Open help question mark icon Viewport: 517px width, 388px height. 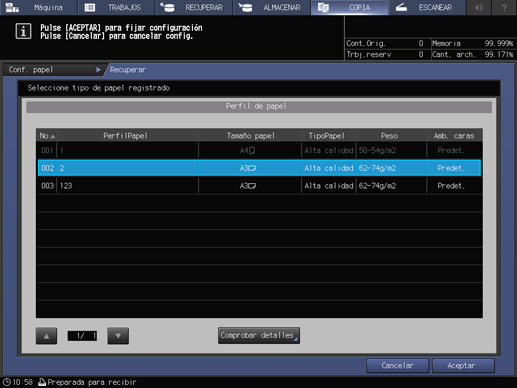point(504,7)
